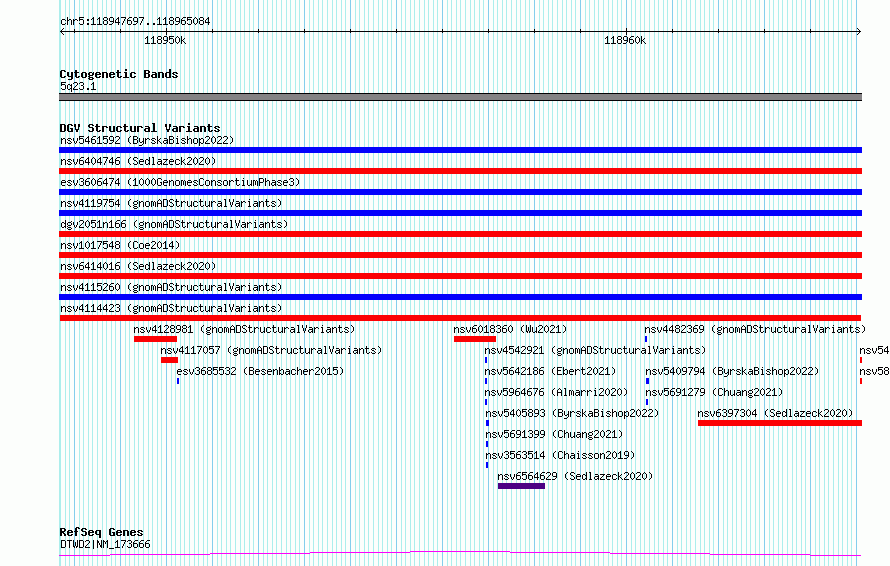Image resolution: width=890 pixels, height=566 pixels.
Task: Open the nsv6404746 (Sedlazeck2020) variant
Action: pos(138,161)
